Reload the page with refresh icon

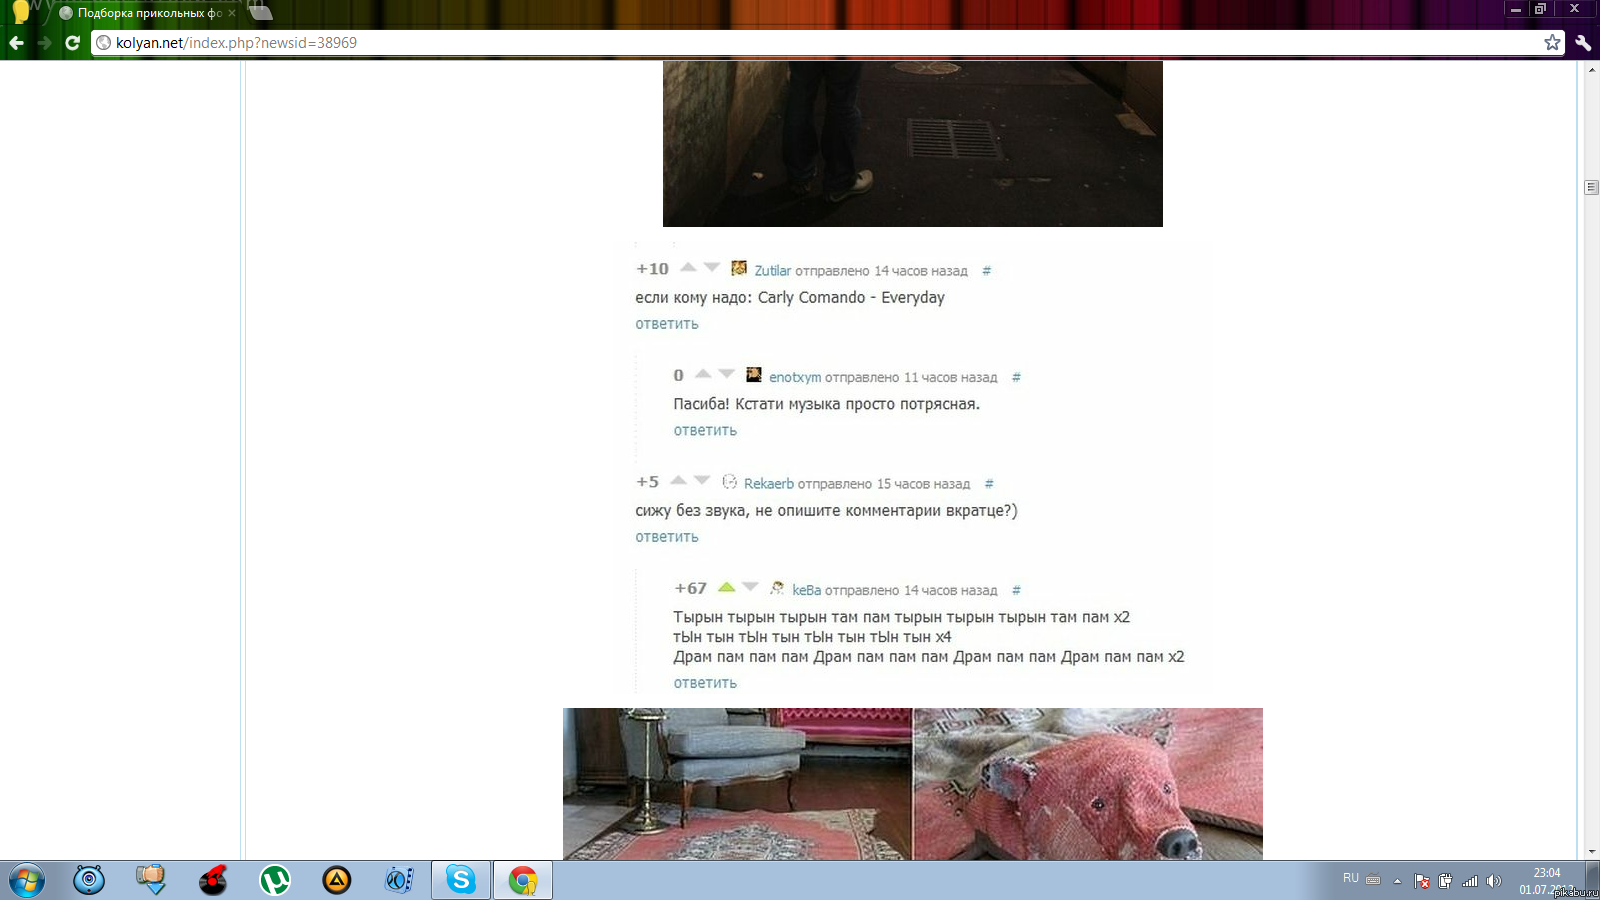[x=72, y=43]
